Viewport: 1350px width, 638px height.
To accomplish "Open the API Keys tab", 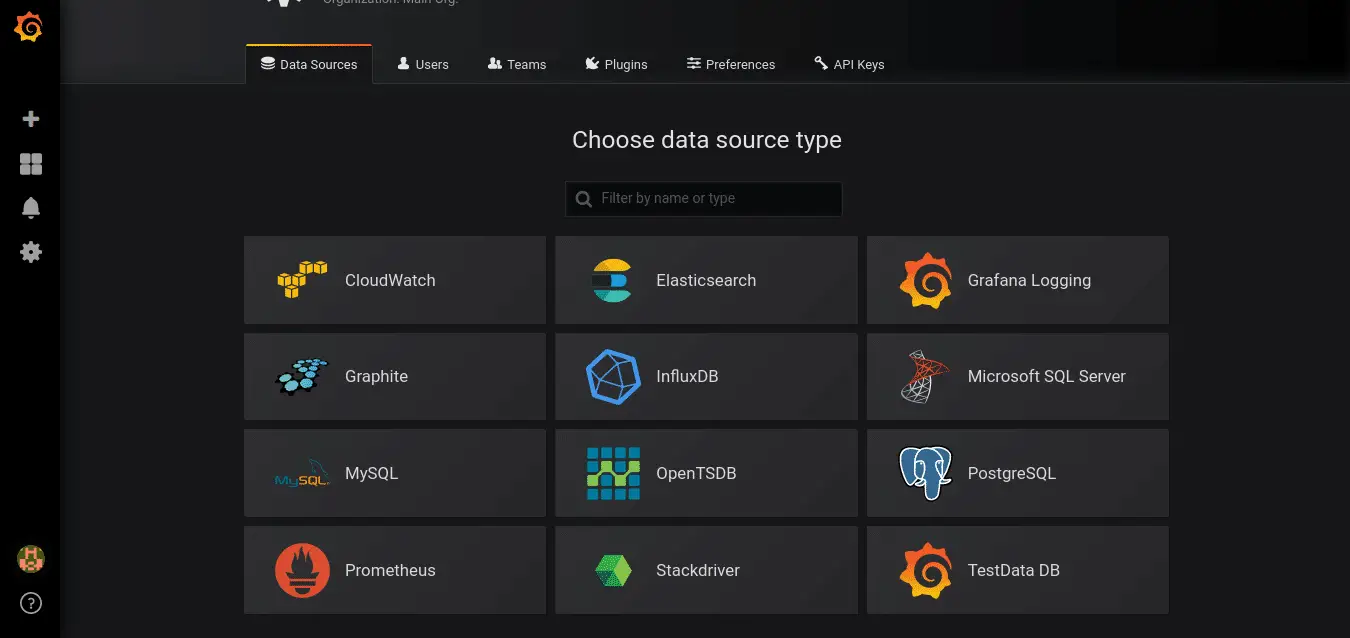I will (x=849, y=64).
